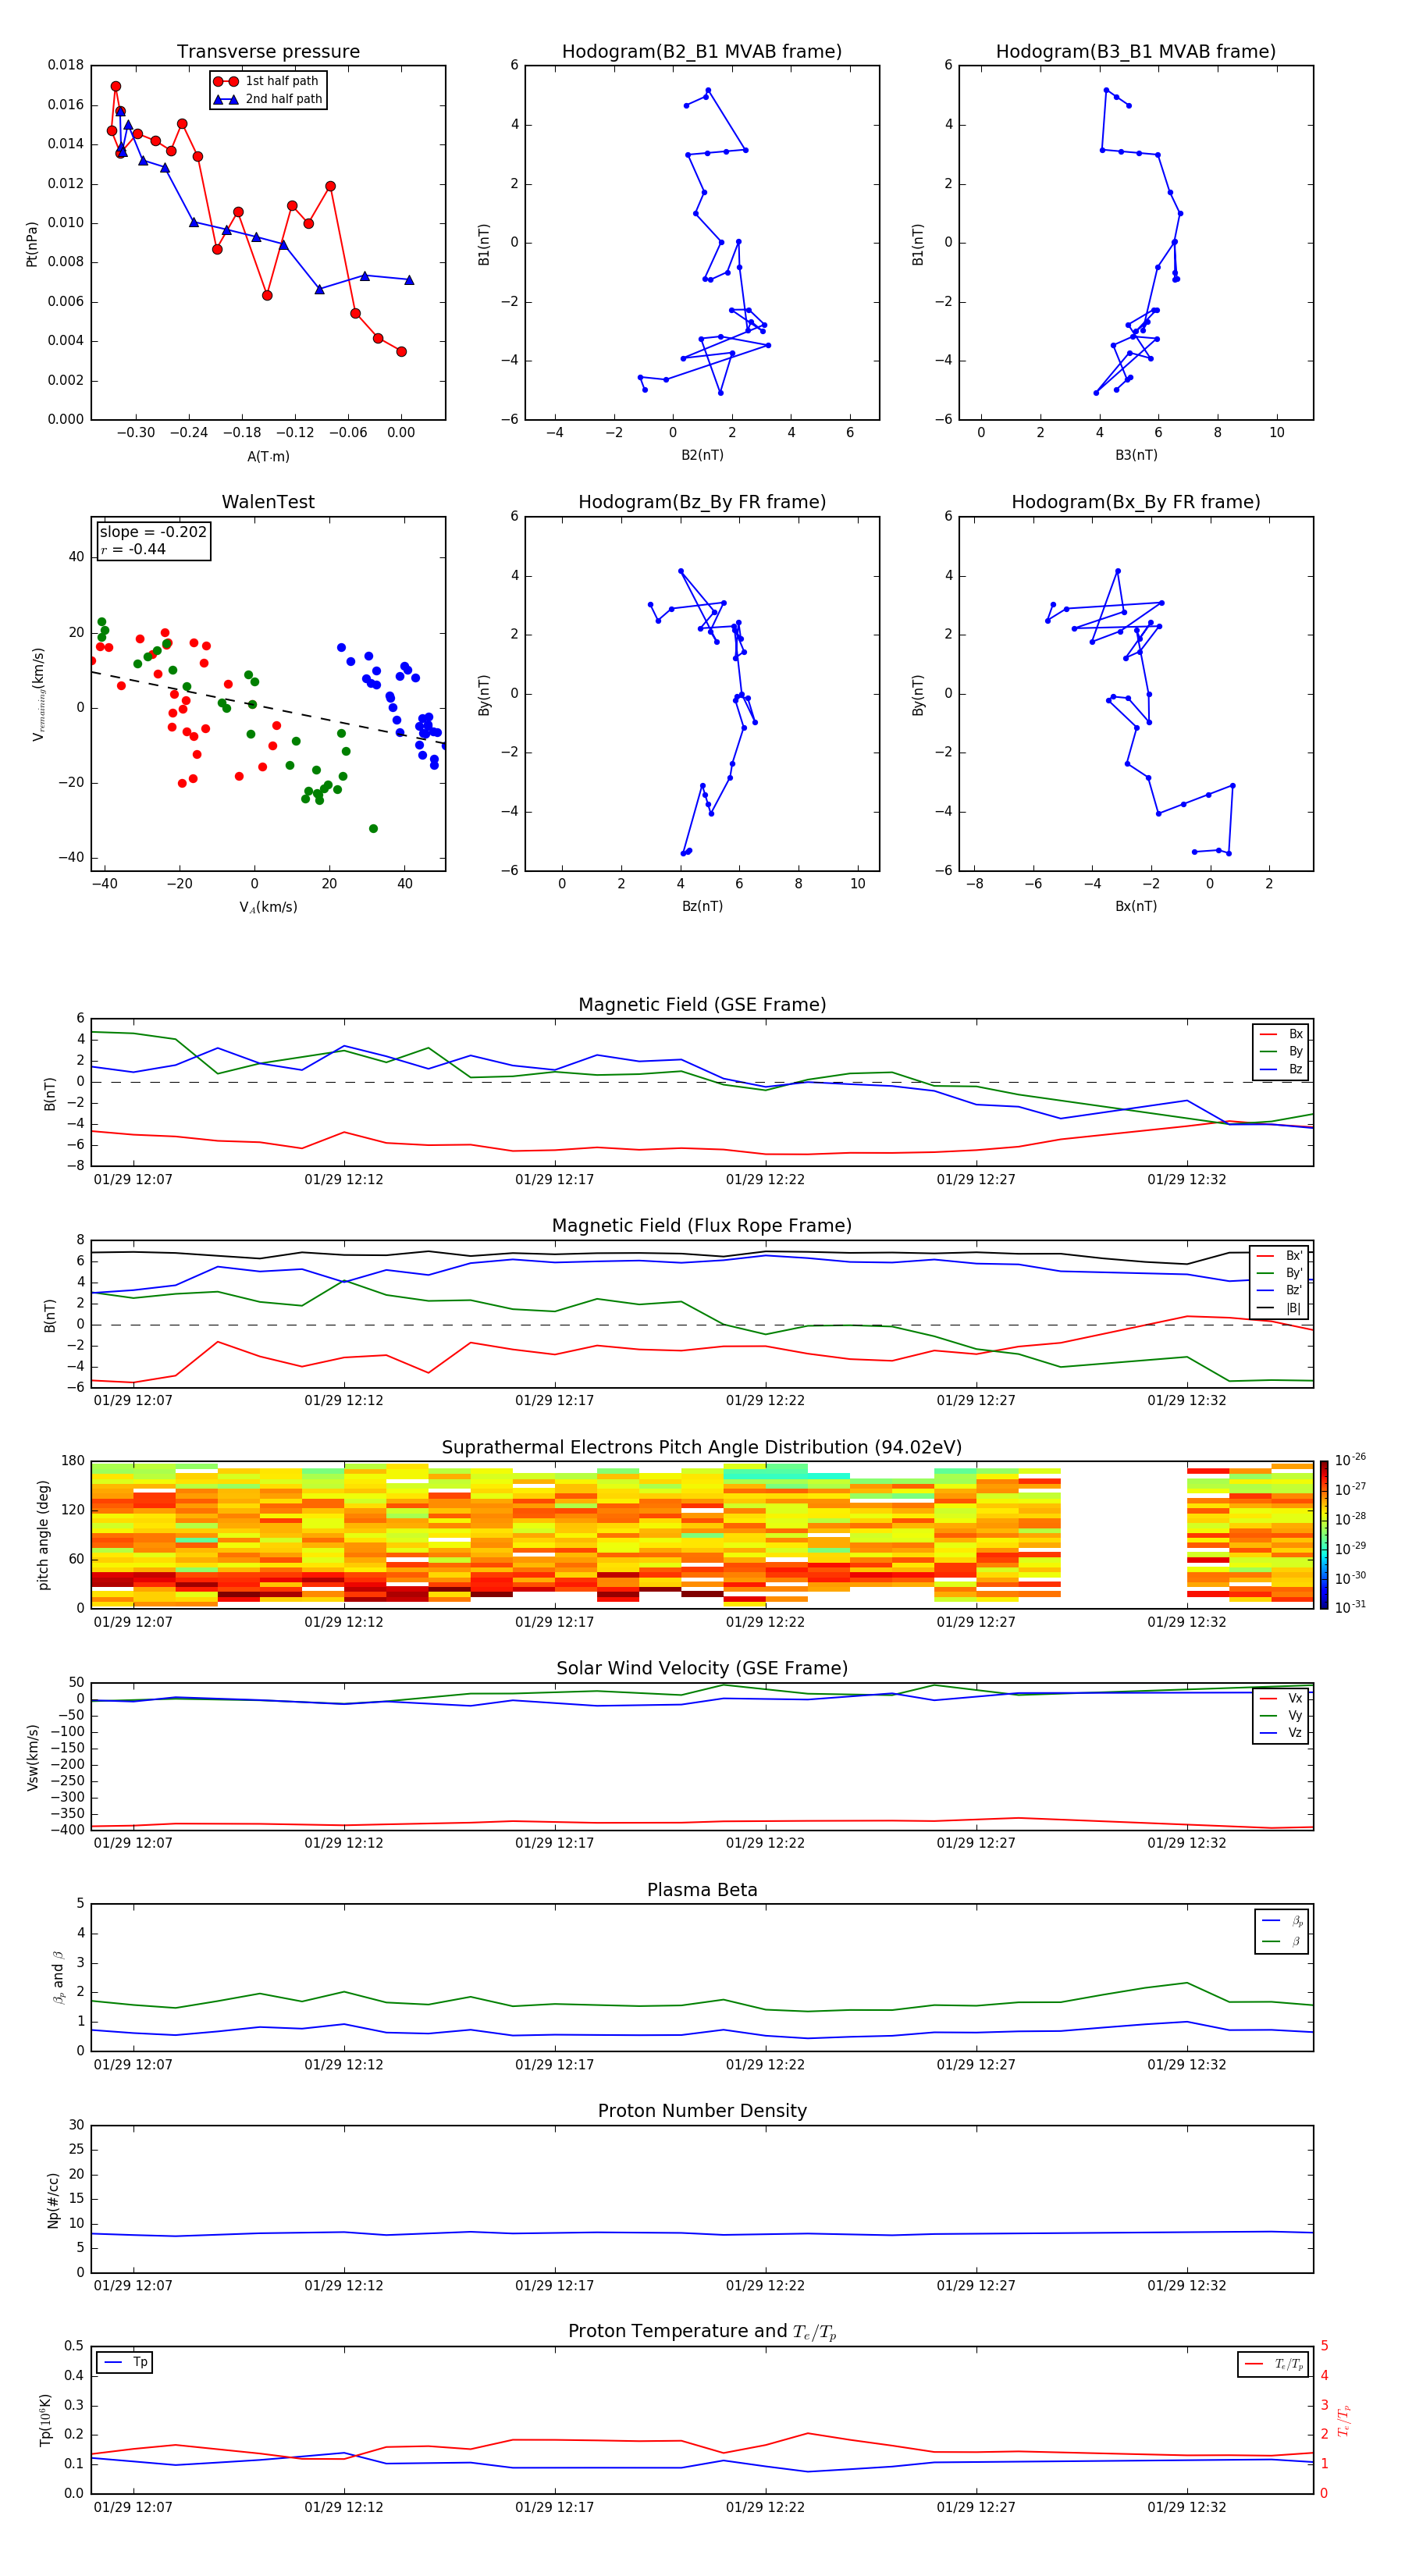Click the "pitch angle (deg)" y-axis label

(43, 1535)
